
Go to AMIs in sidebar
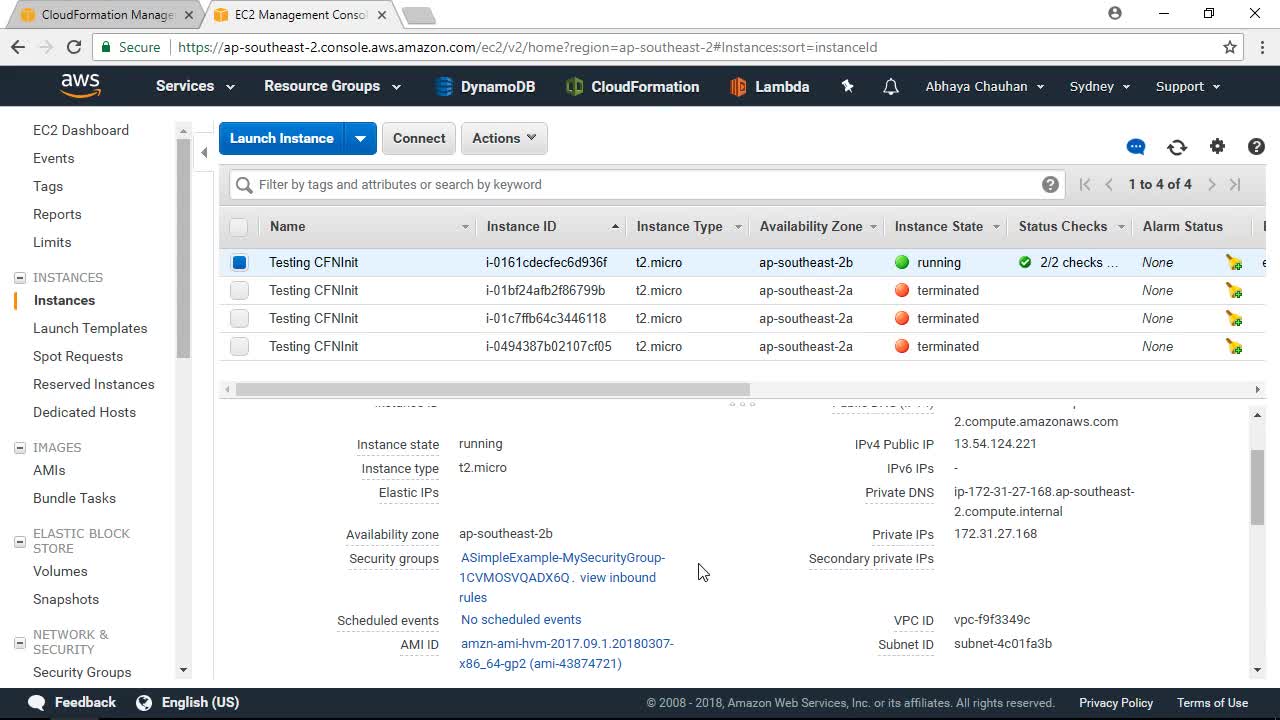tap(49, 470)
